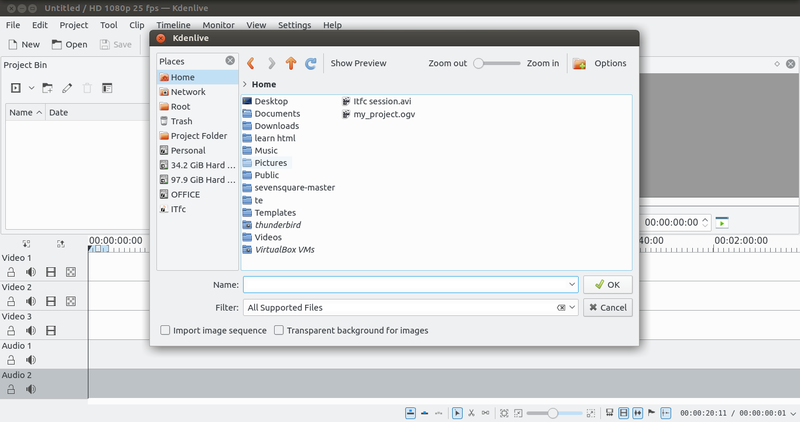Mute the Audio 2 track
Screen dimensions: 800x422
[x=31, y=389]
